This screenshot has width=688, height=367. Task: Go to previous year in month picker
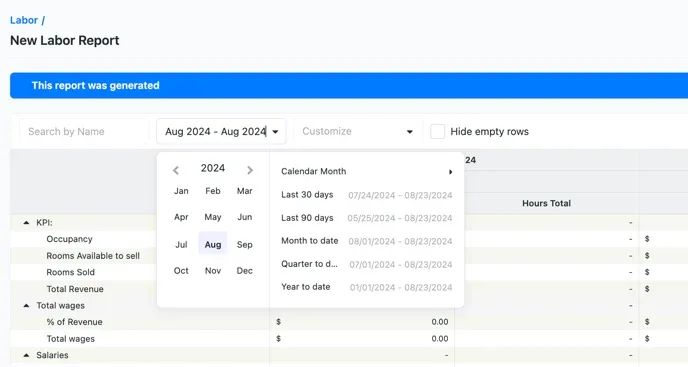coord(176,170)
